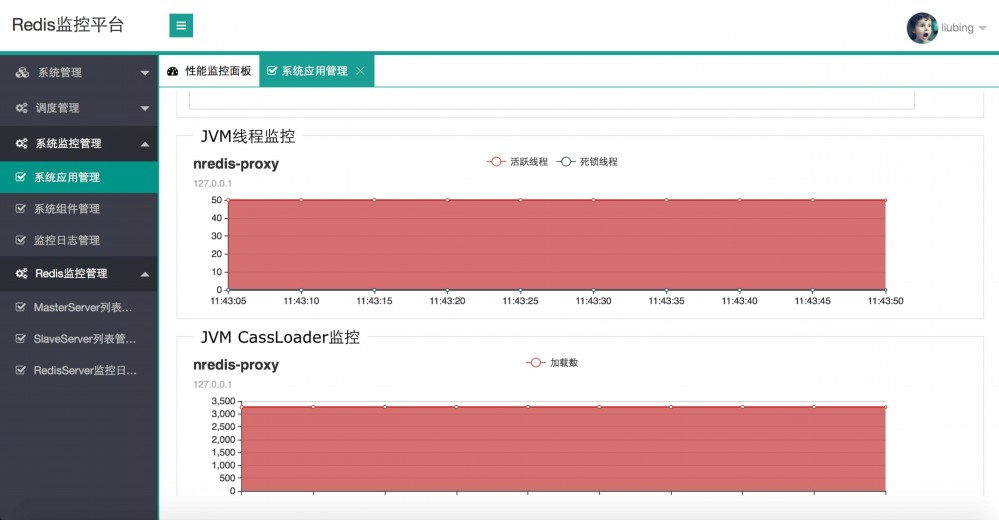
Task: Open MasterServer列表 sidebar item
Action: click(79, 307)
